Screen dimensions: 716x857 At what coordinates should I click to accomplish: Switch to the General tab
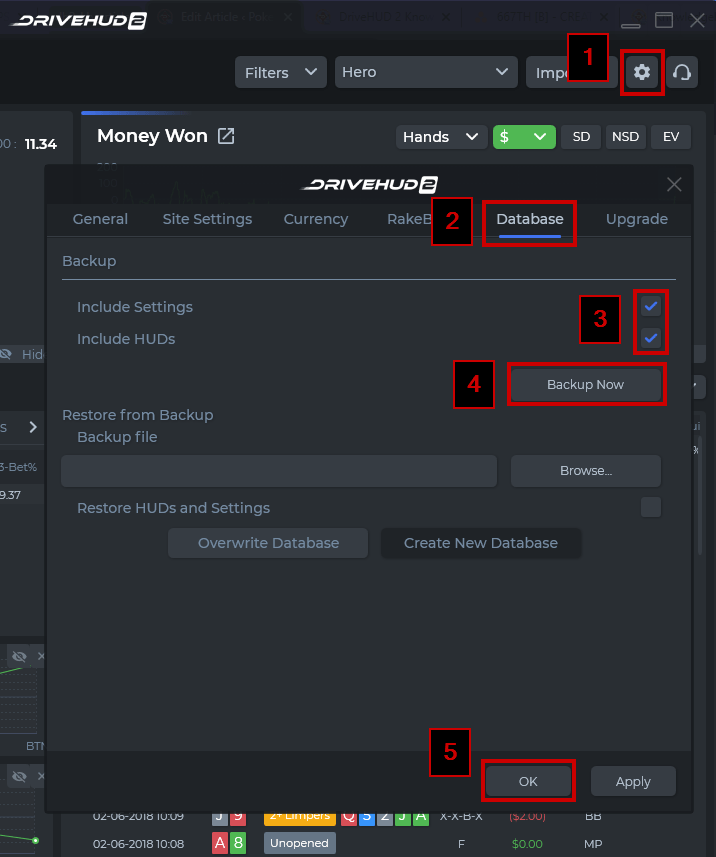tap(100, 219)
